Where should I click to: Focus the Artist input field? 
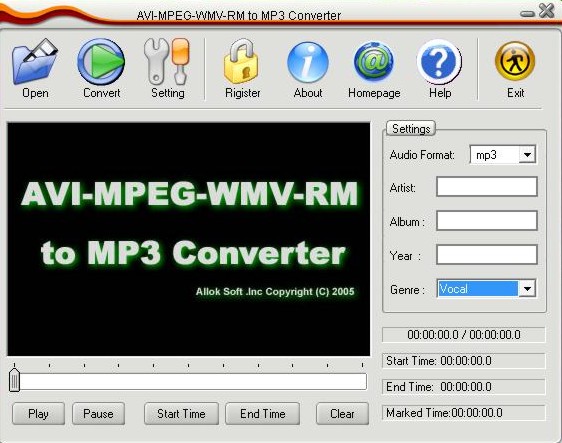point(487,186)
